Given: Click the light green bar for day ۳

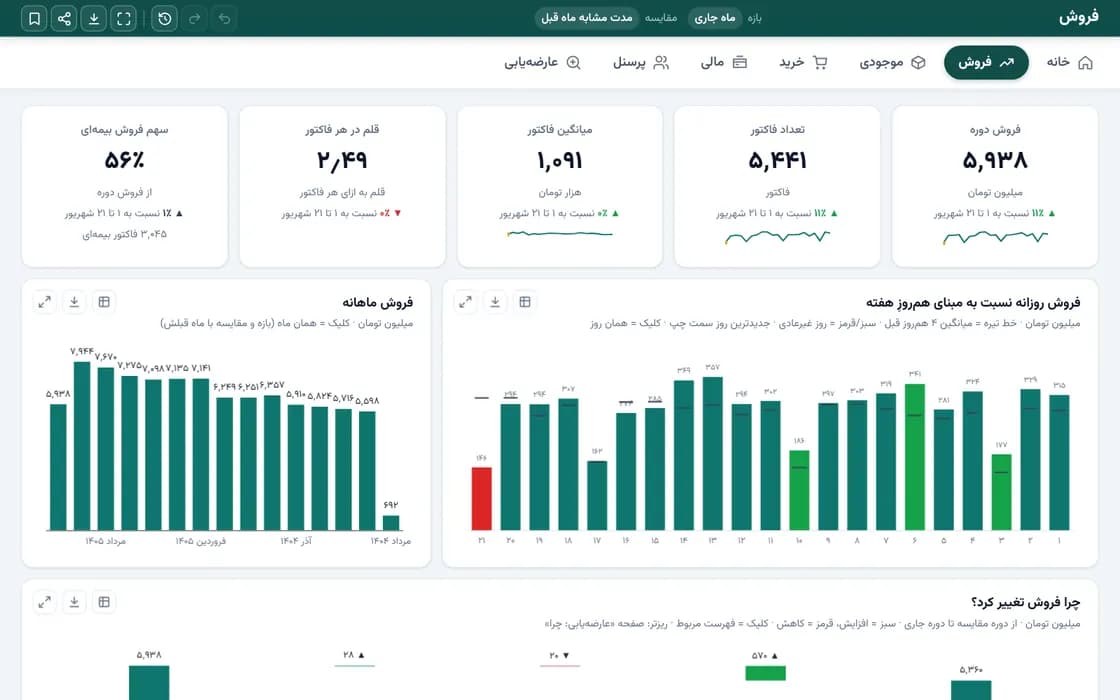Looking at the screenshot, I should point(1001,492).
